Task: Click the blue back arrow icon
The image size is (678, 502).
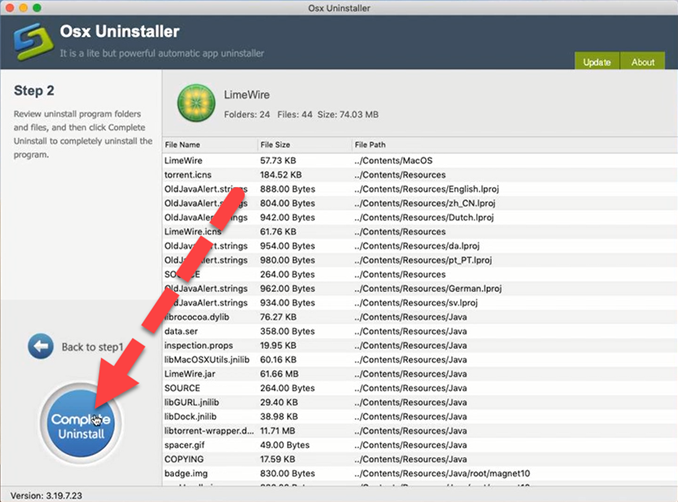Action: point(41,346)
